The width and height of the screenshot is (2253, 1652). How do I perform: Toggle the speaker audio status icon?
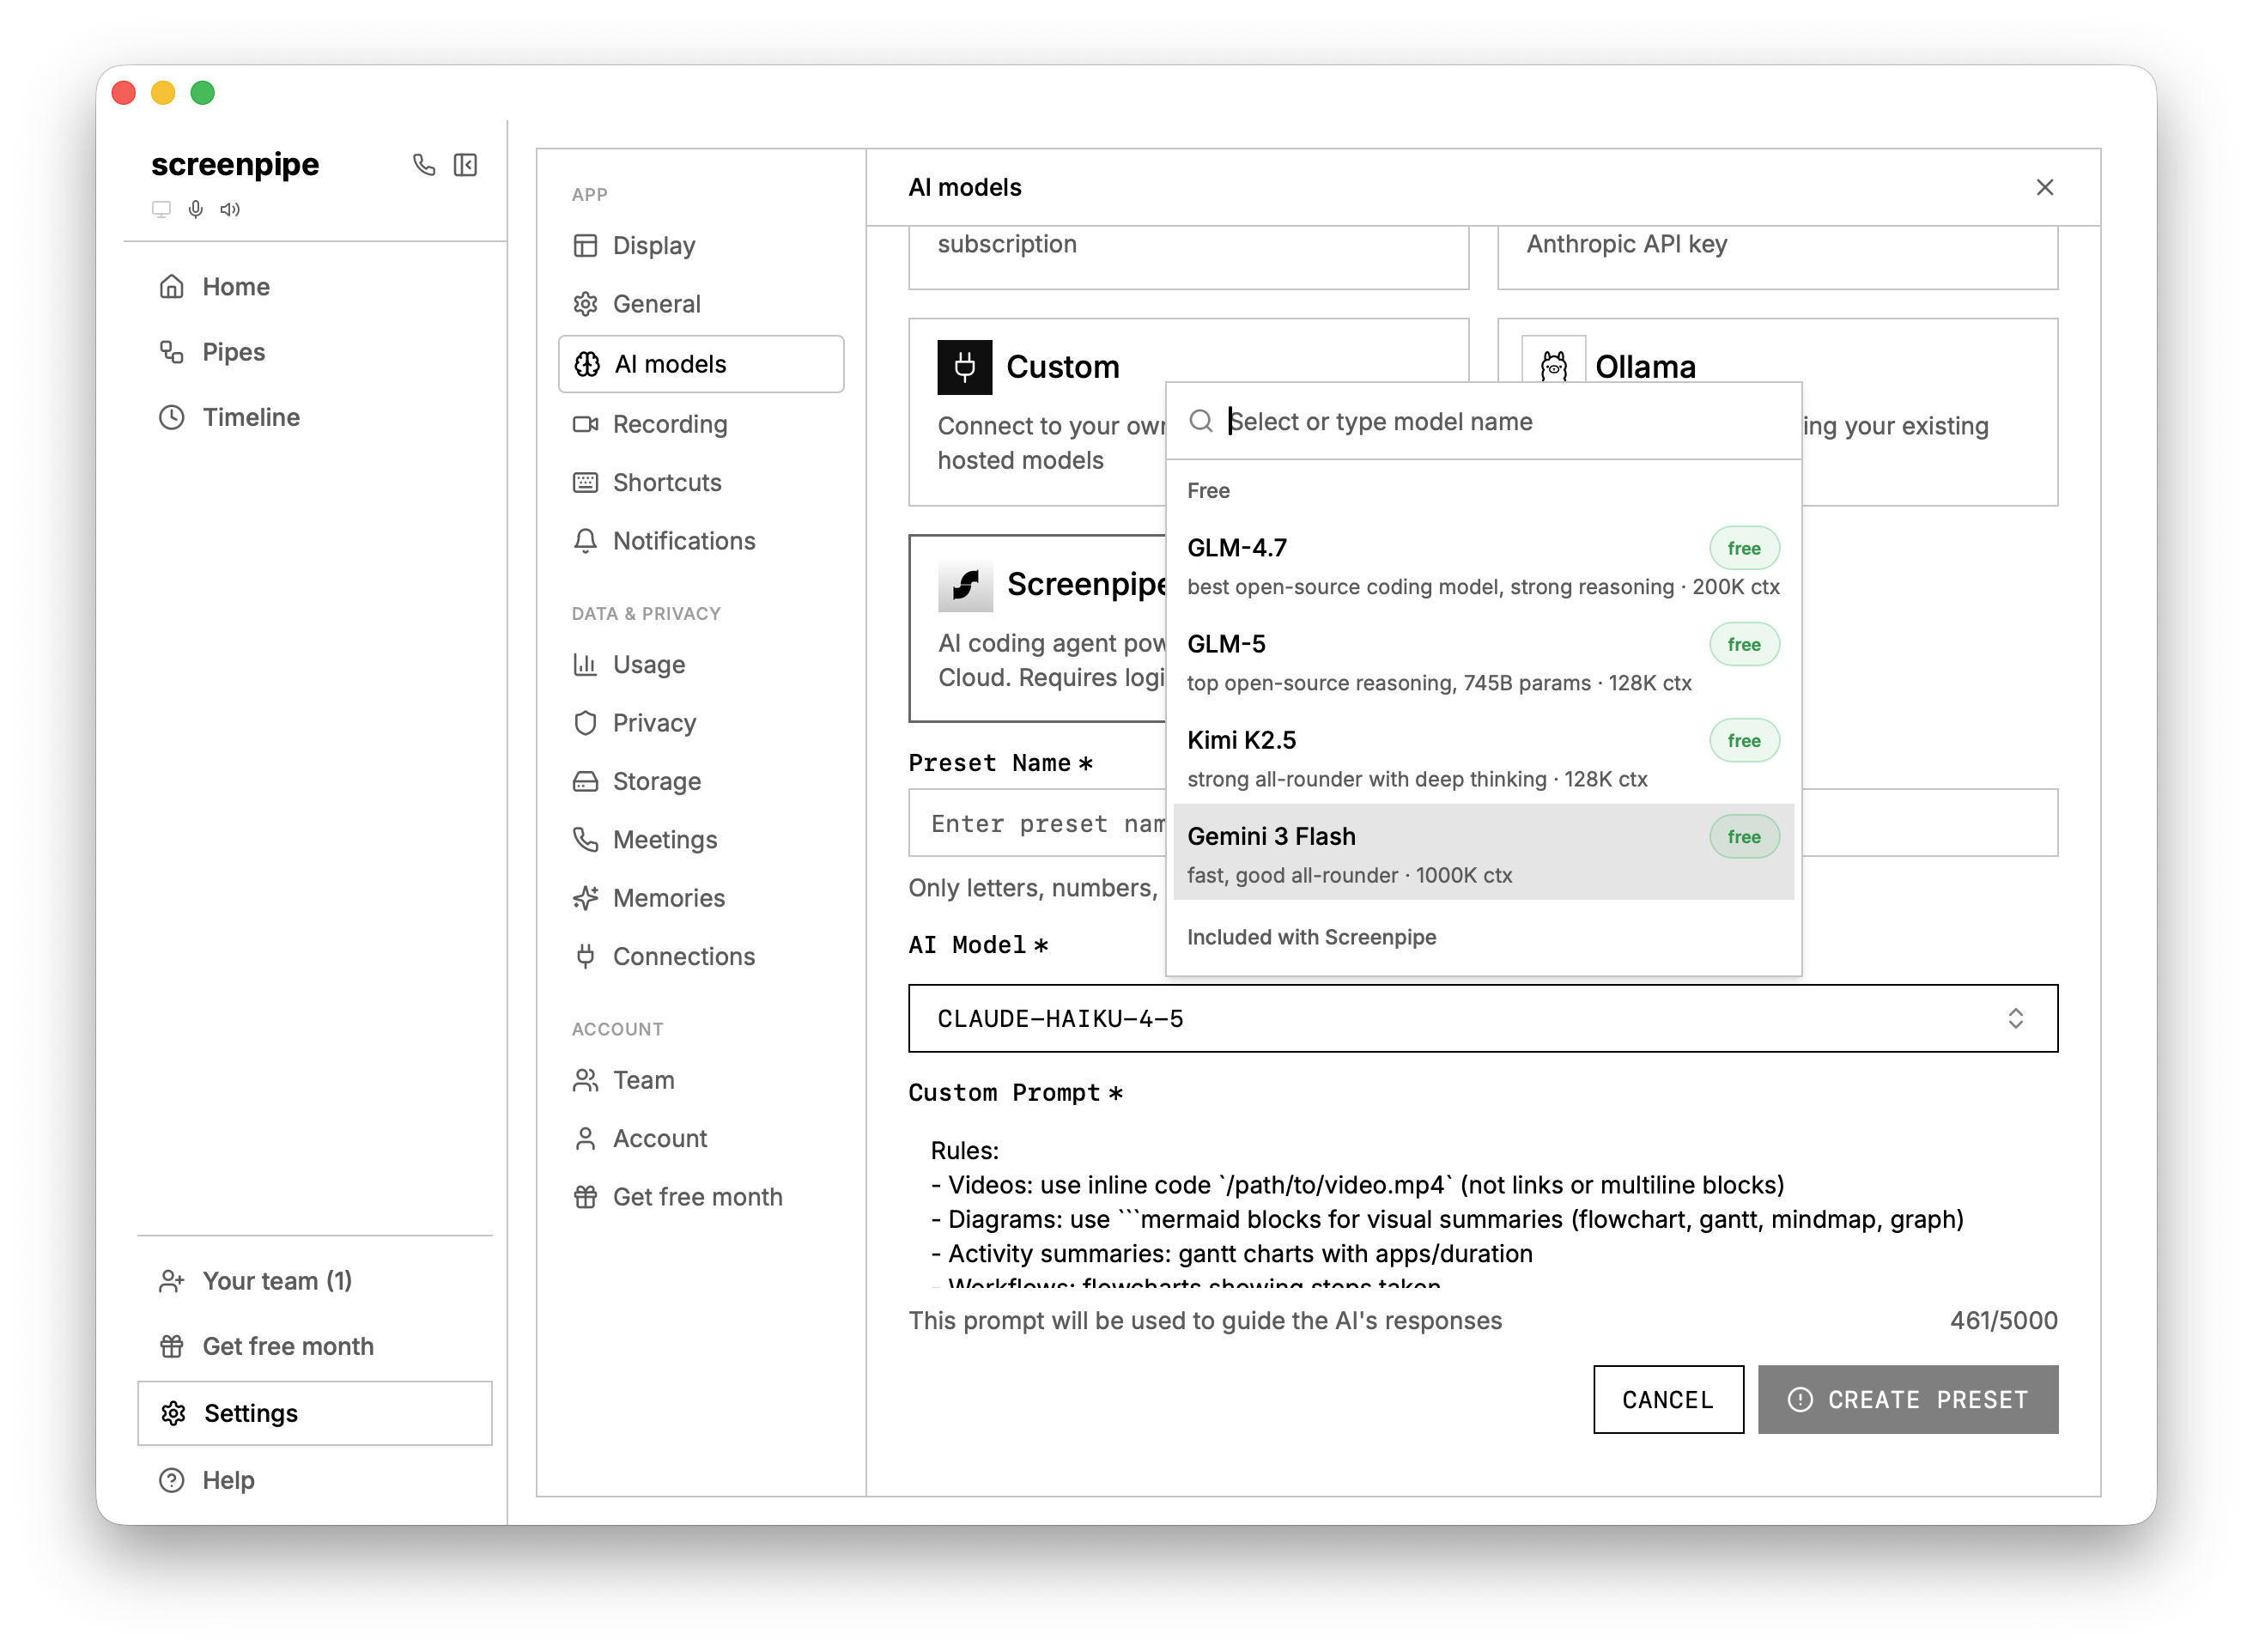[230, 209]
